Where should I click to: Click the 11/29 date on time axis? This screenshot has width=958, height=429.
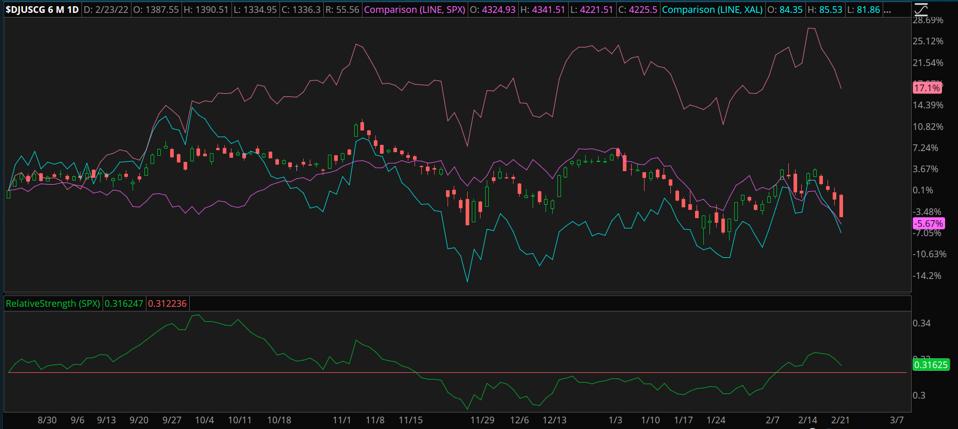pos(483,421)
